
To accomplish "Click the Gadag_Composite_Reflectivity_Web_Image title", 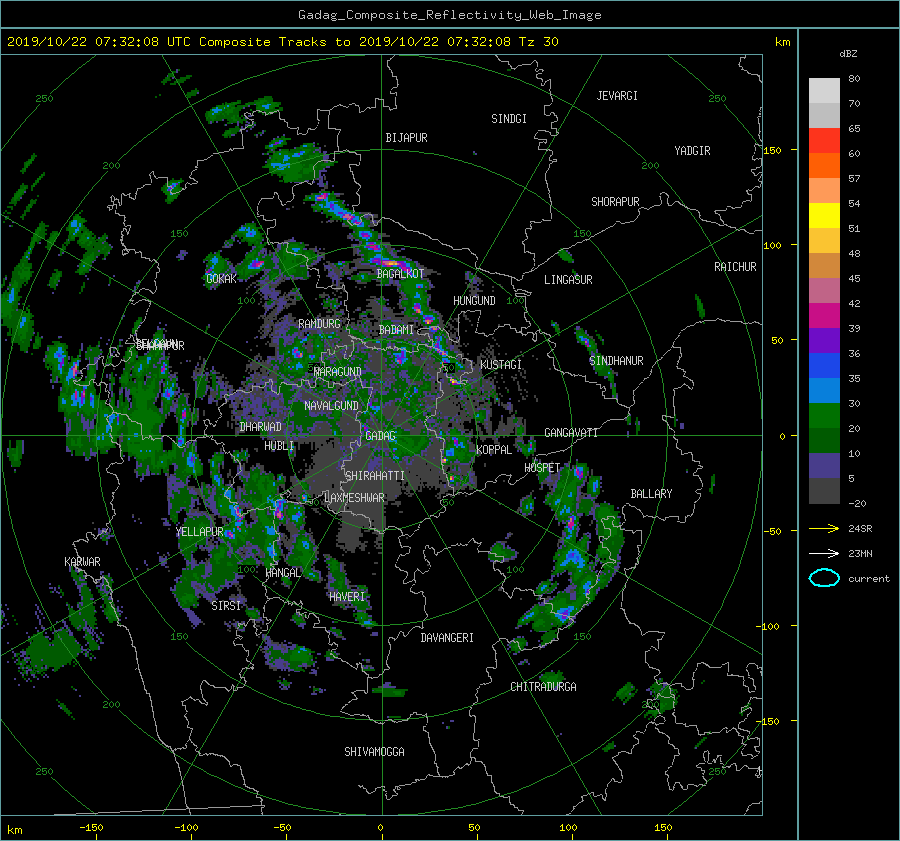I will 449,15.
